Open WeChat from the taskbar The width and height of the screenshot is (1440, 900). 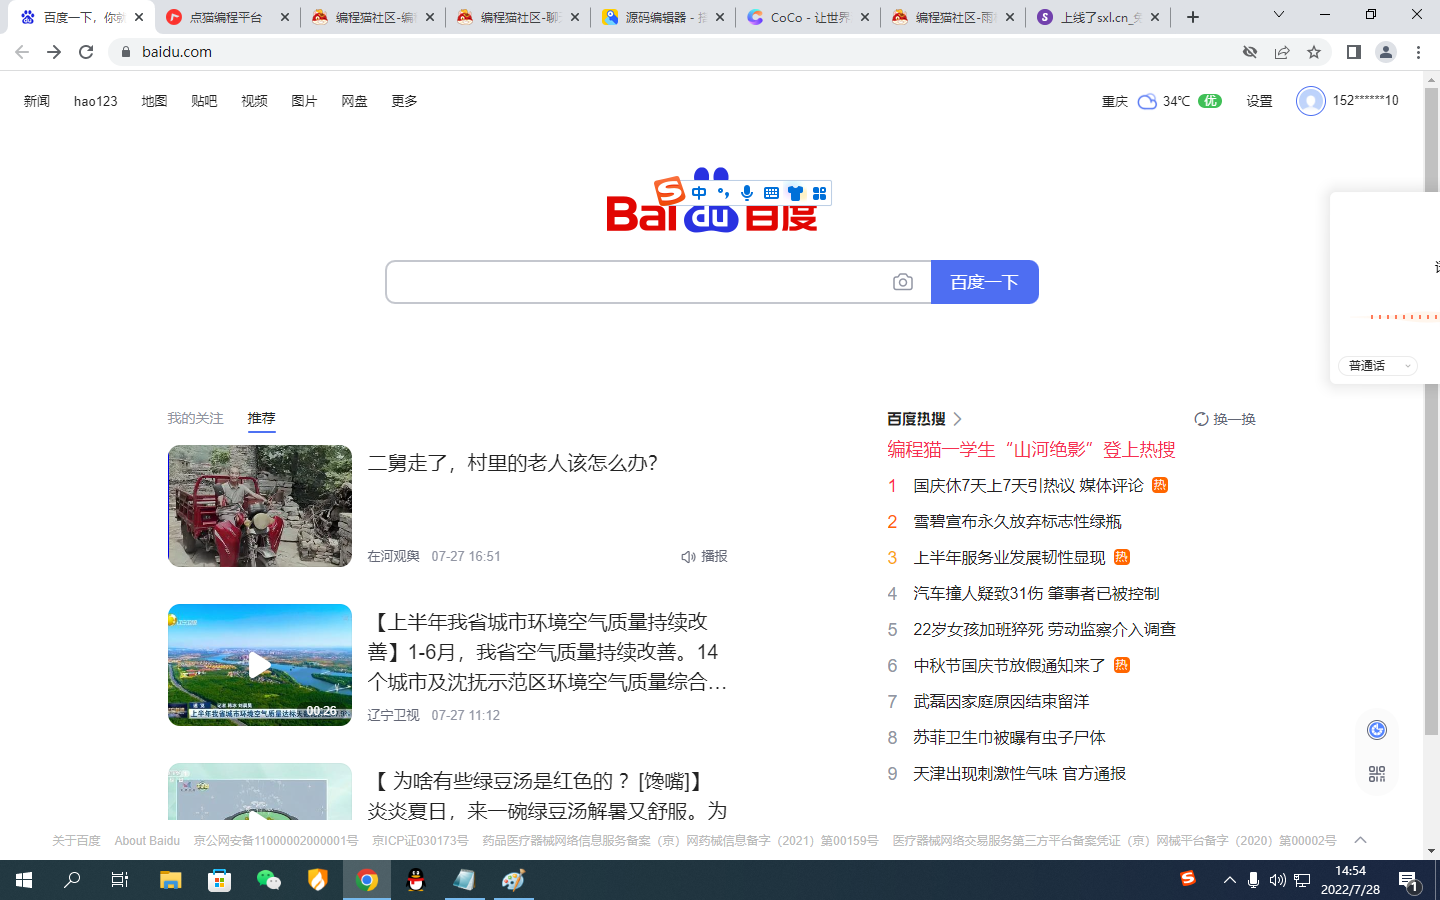(x=269, y=880)
